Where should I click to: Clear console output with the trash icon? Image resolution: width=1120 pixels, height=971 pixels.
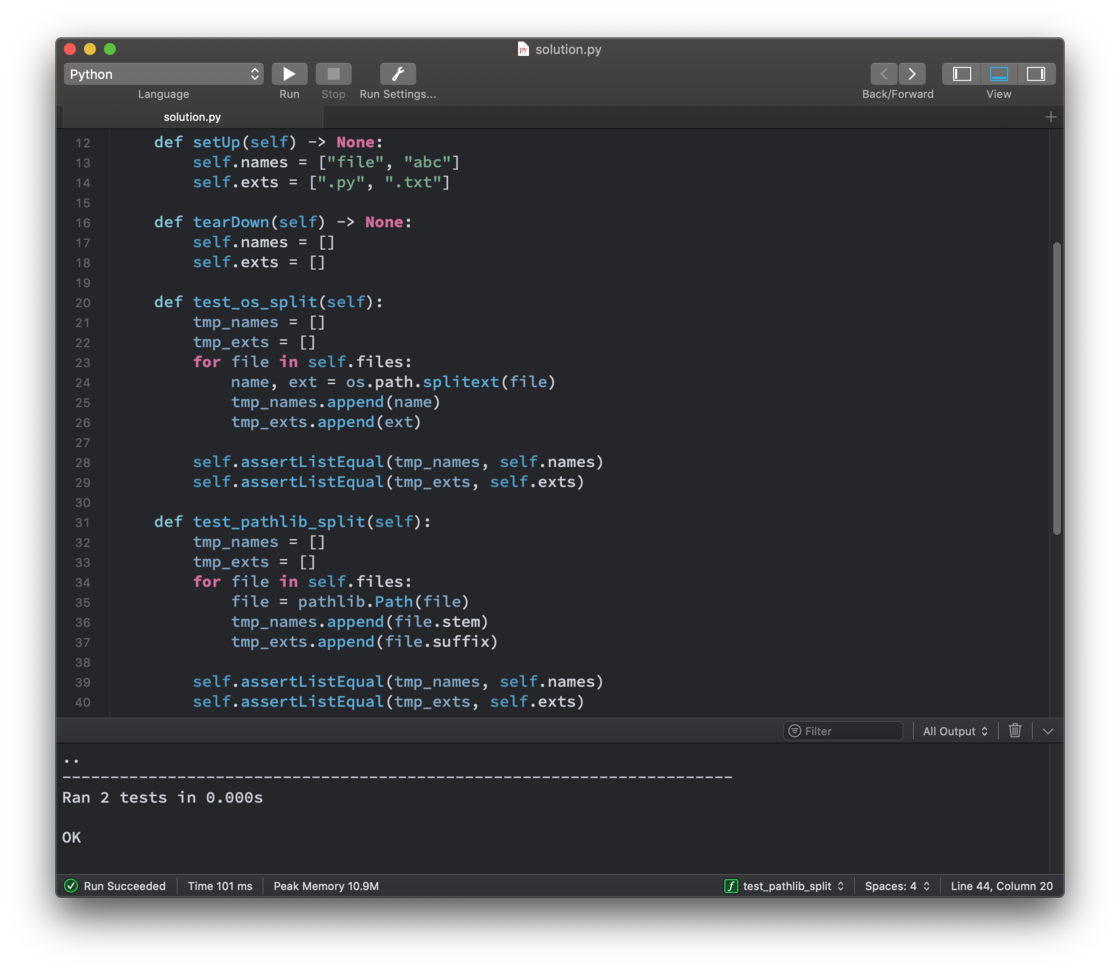click(x=1015, y=730)
